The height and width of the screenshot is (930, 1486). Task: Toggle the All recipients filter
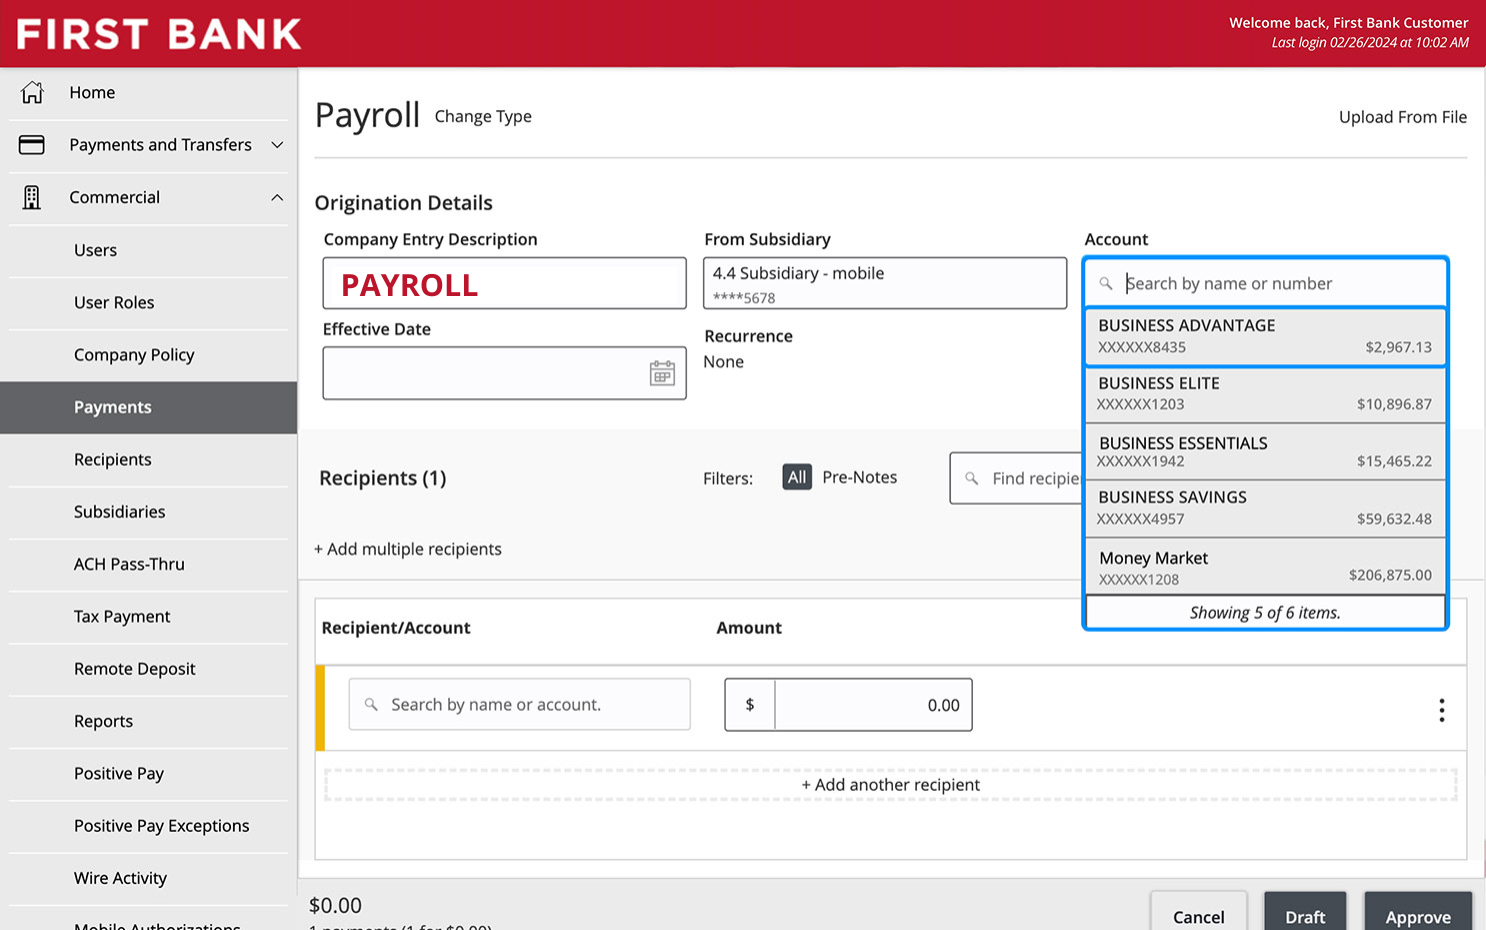click(x=797, y=477)
